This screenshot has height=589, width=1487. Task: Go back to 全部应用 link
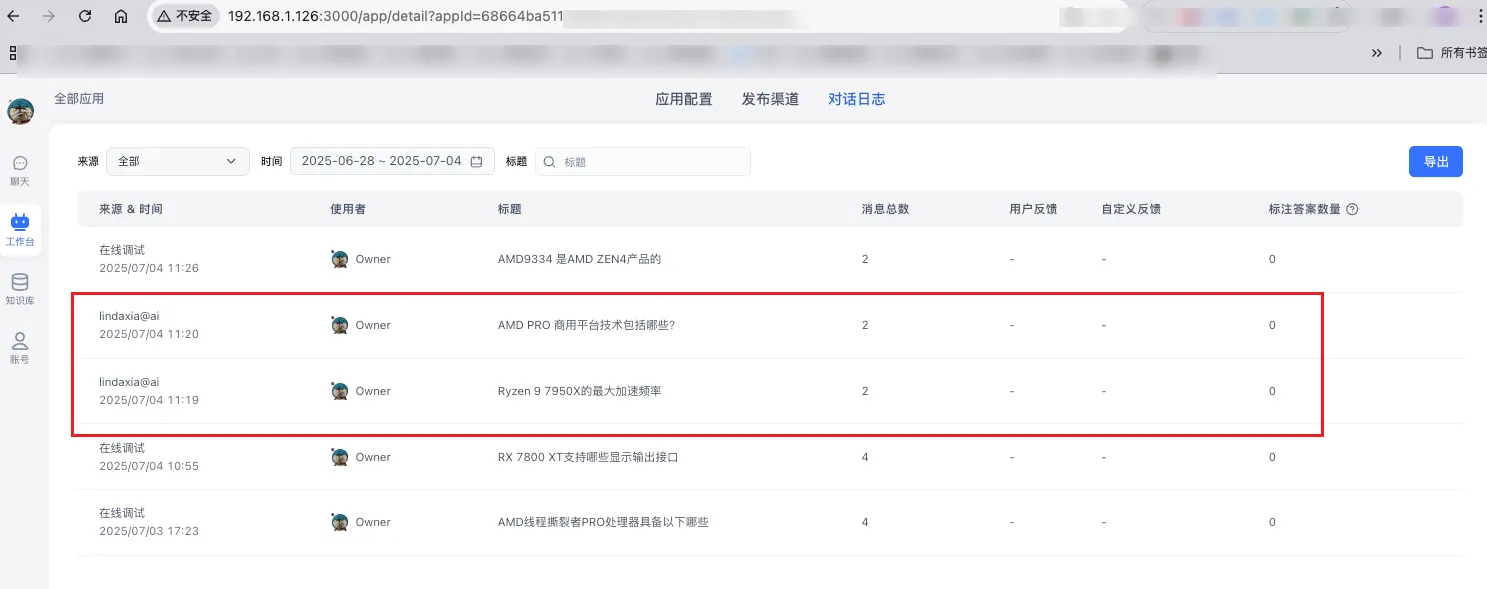pyautogui.click(x=79, y=99)
